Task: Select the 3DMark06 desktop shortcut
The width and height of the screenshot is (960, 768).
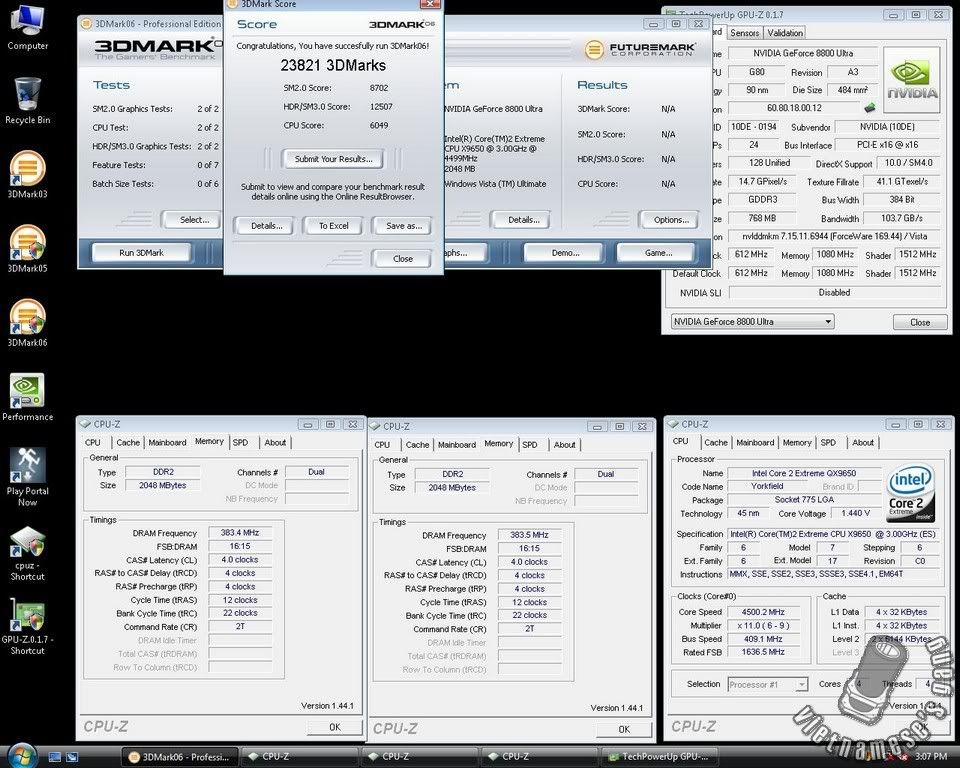Action: click(28, 323)
